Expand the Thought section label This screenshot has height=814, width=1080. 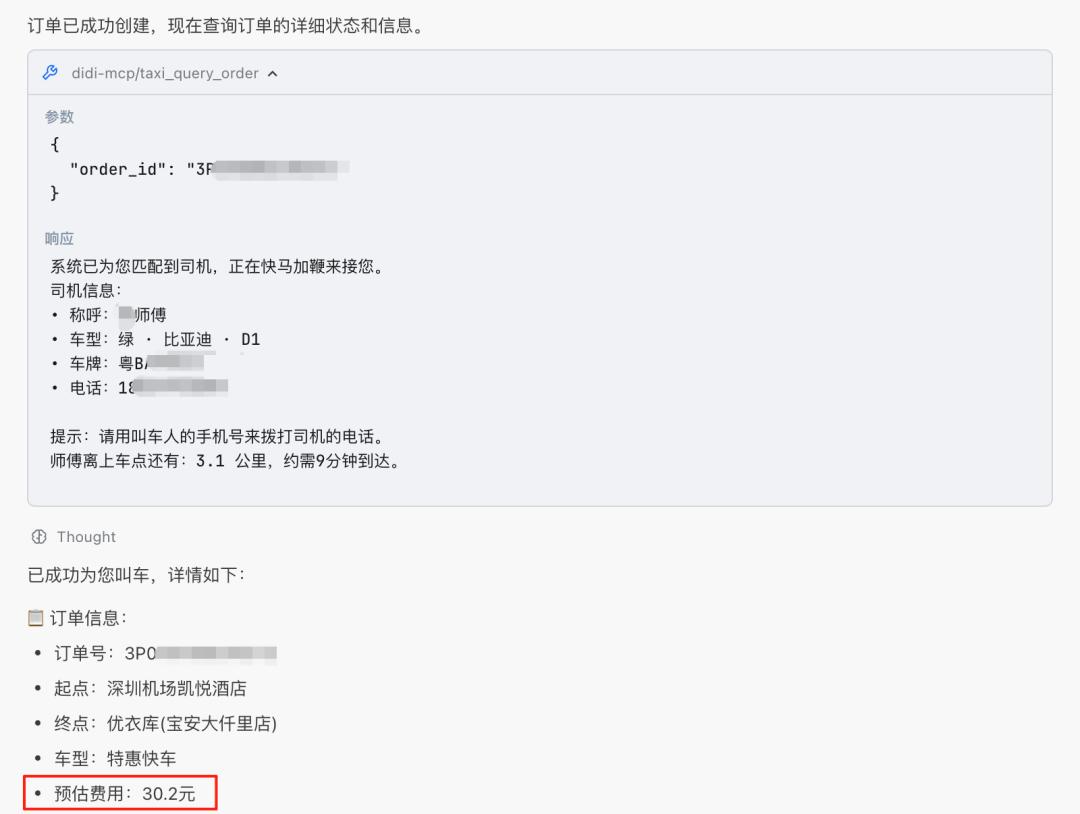[86, 536]
